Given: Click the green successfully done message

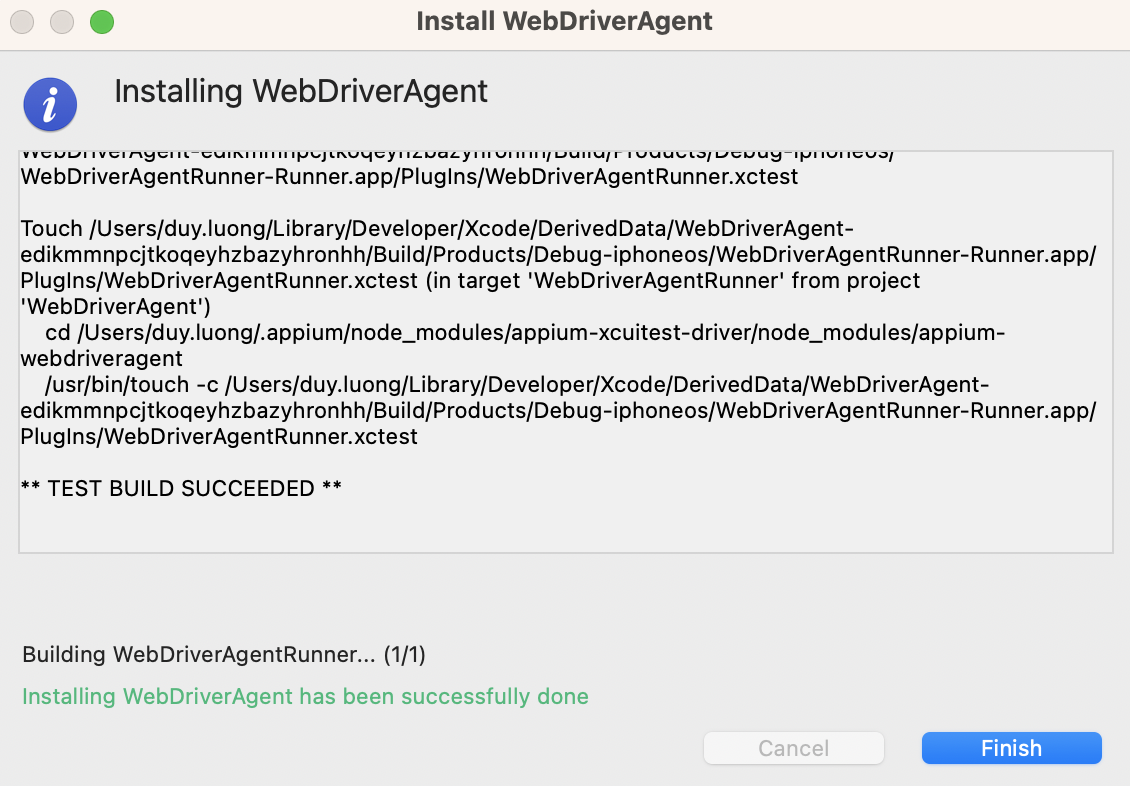Looking at the screenshot, I should tap(305, 696).
